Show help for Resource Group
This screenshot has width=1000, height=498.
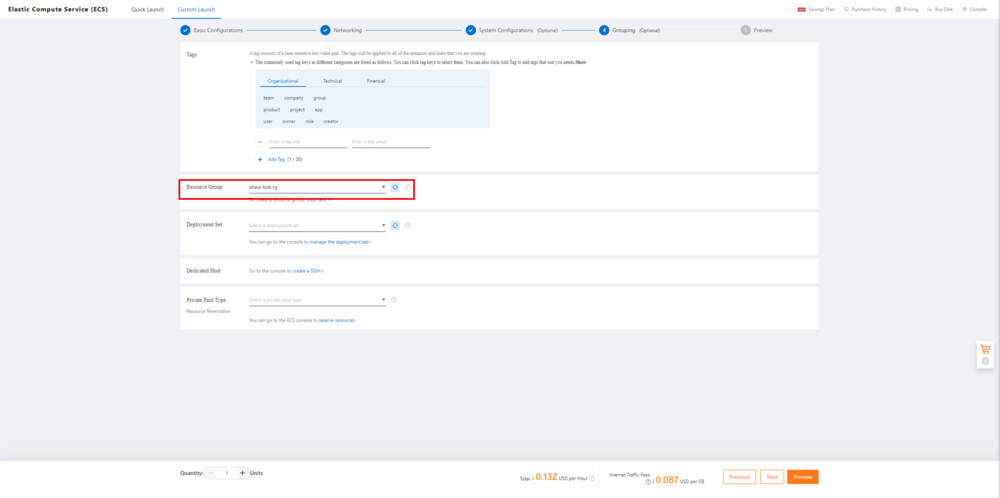(x=408, y=187)
